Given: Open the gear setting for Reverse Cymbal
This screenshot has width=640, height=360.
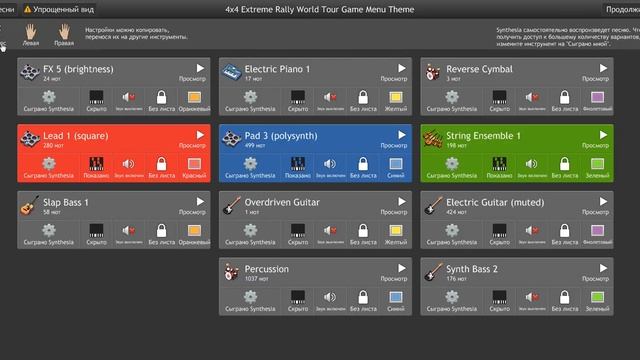Looking at the screenshot, I should pos(452,97).
